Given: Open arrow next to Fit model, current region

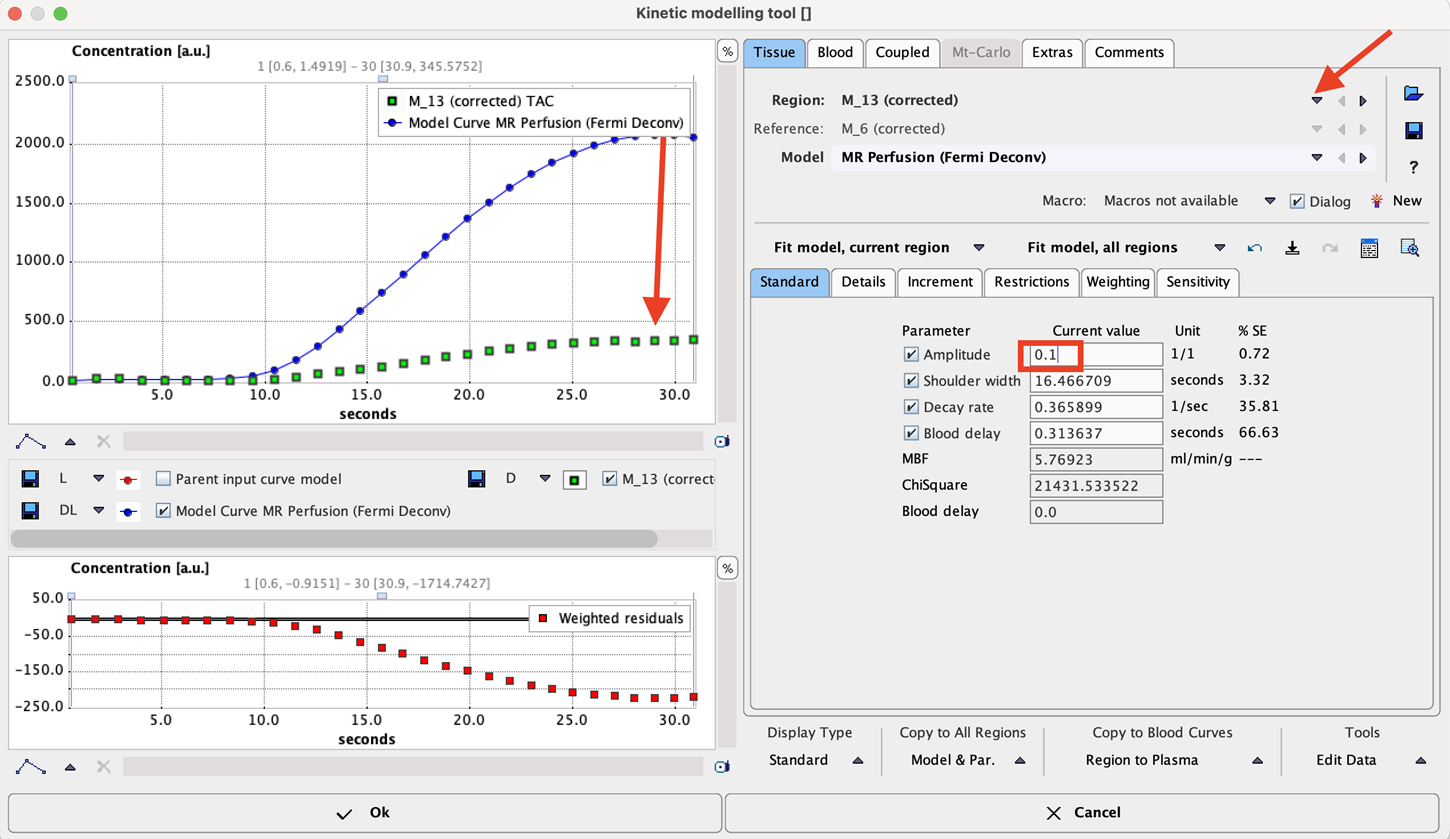Looking at the screenshot, I should pos(979,248).
